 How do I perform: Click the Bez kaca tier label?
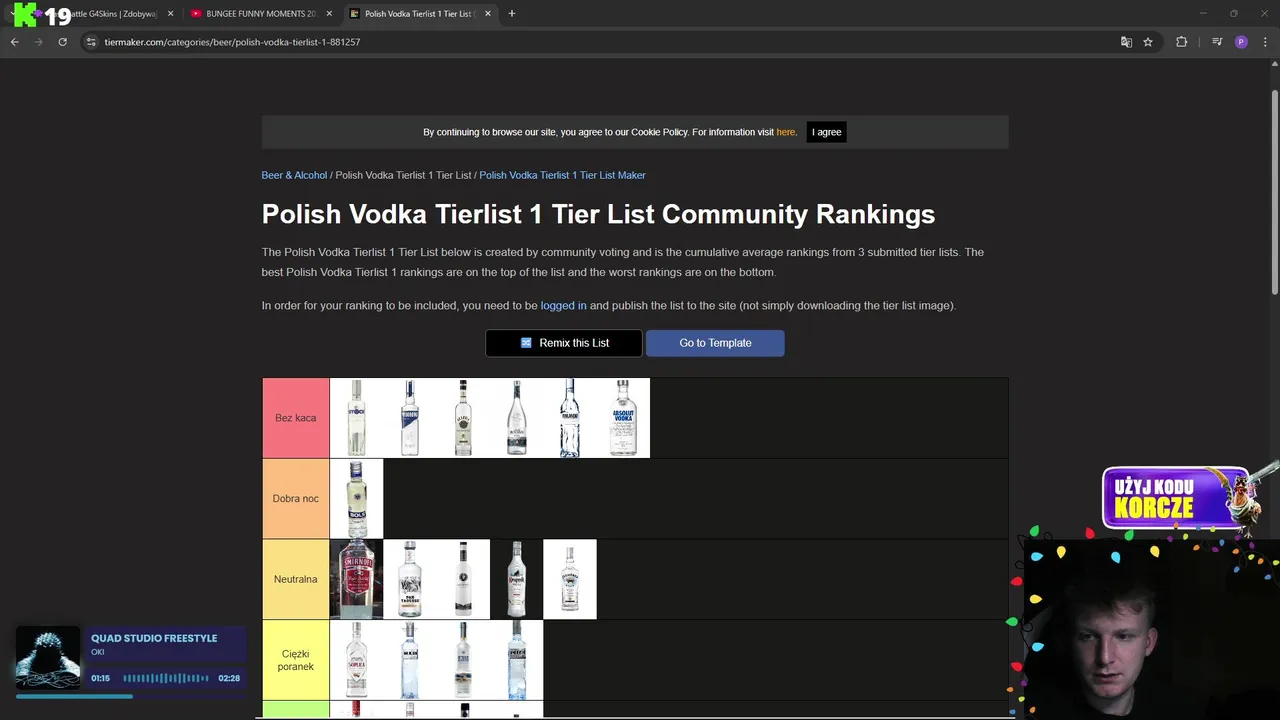(296, 418)
